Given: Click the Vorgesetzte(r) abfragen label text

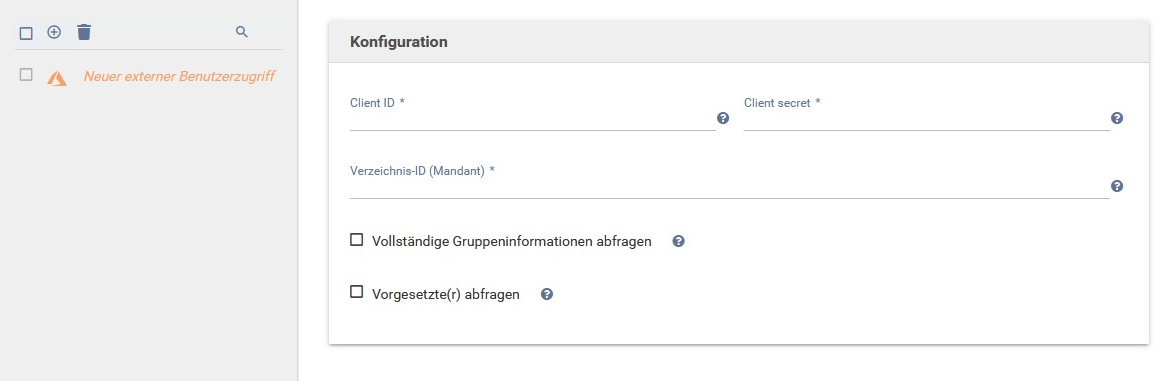Looking at the screenshot, I should point(446,294).
